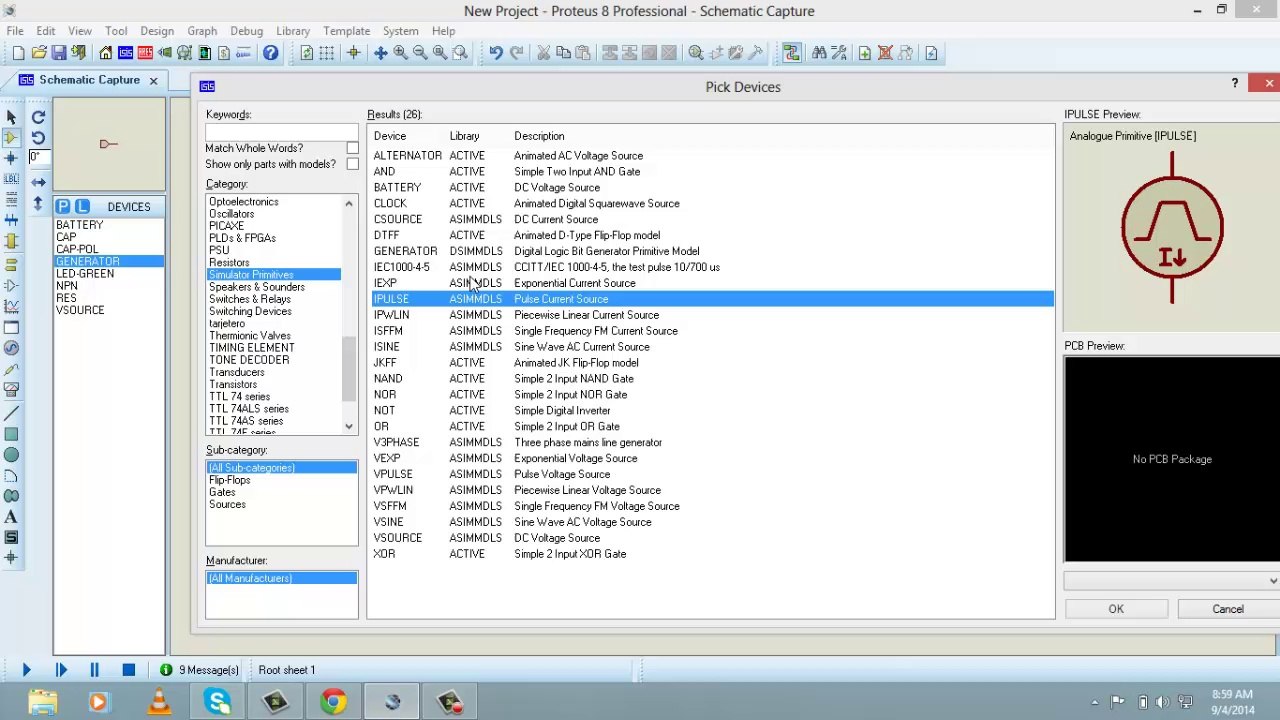The width and height of the screenshot is (1280, 720).
Task: Focus the Keywords search field
Action: click(281, 131)
